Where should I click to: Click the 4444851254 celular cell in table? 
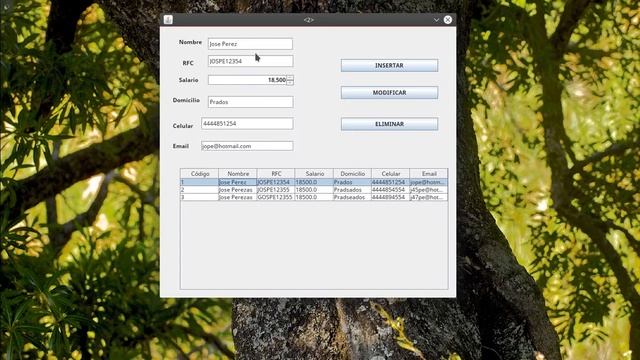391,182
